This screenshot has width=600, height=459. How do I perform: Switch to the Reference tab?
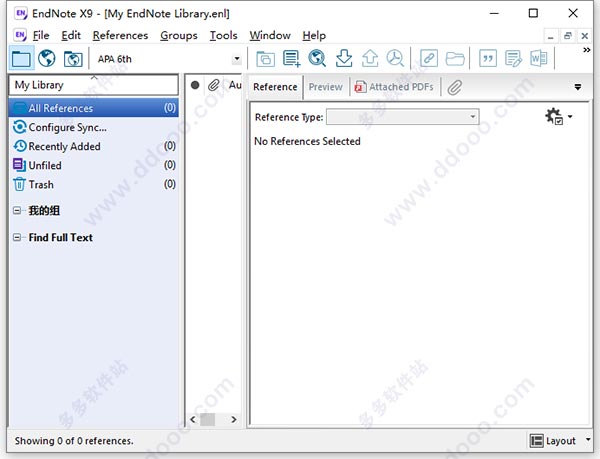275,87
